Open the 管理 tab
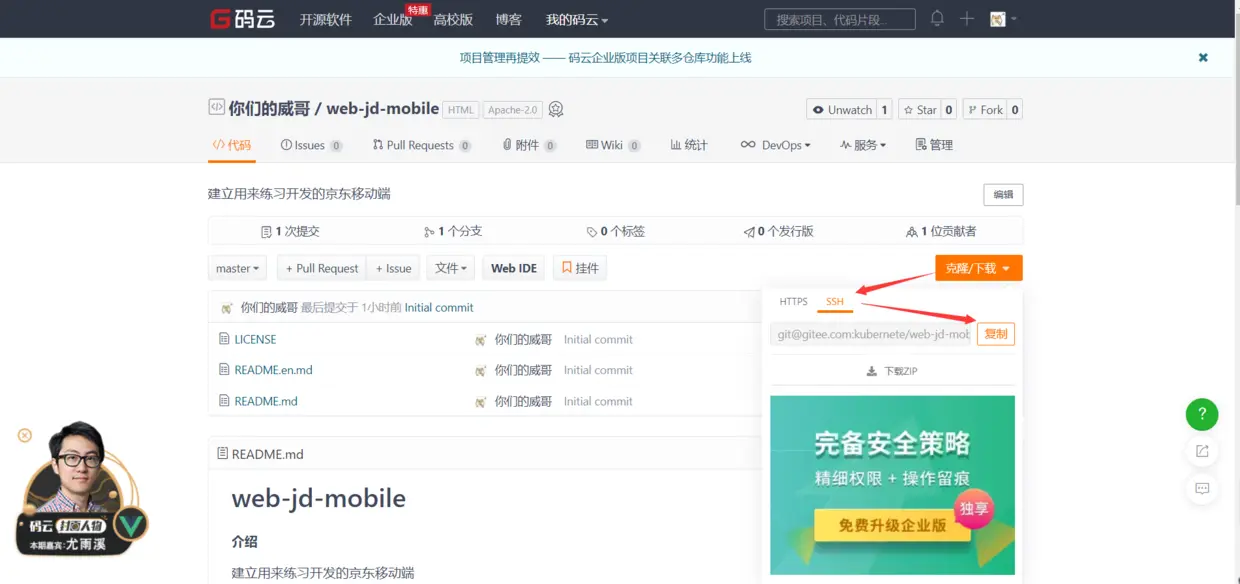This screenshot has width=1240, height=584. pos(934,145)
